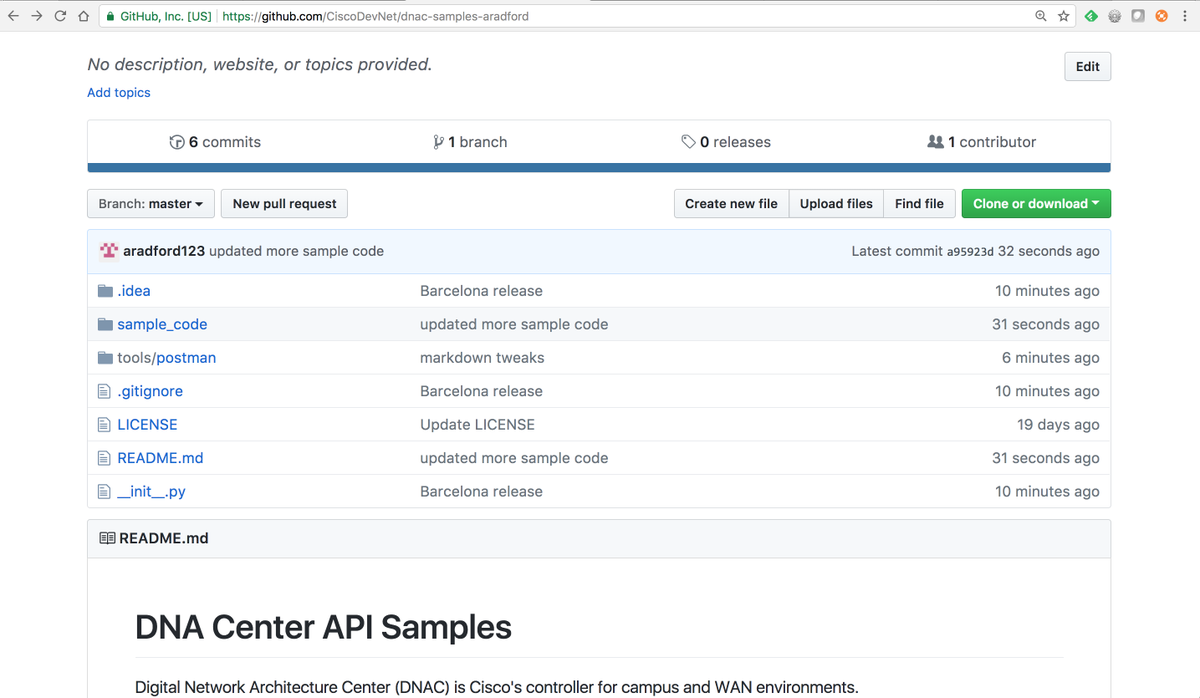This screenshot has width=1200, height=698.
Task: Click the Upload files button
Action: (x=836, y=204)
